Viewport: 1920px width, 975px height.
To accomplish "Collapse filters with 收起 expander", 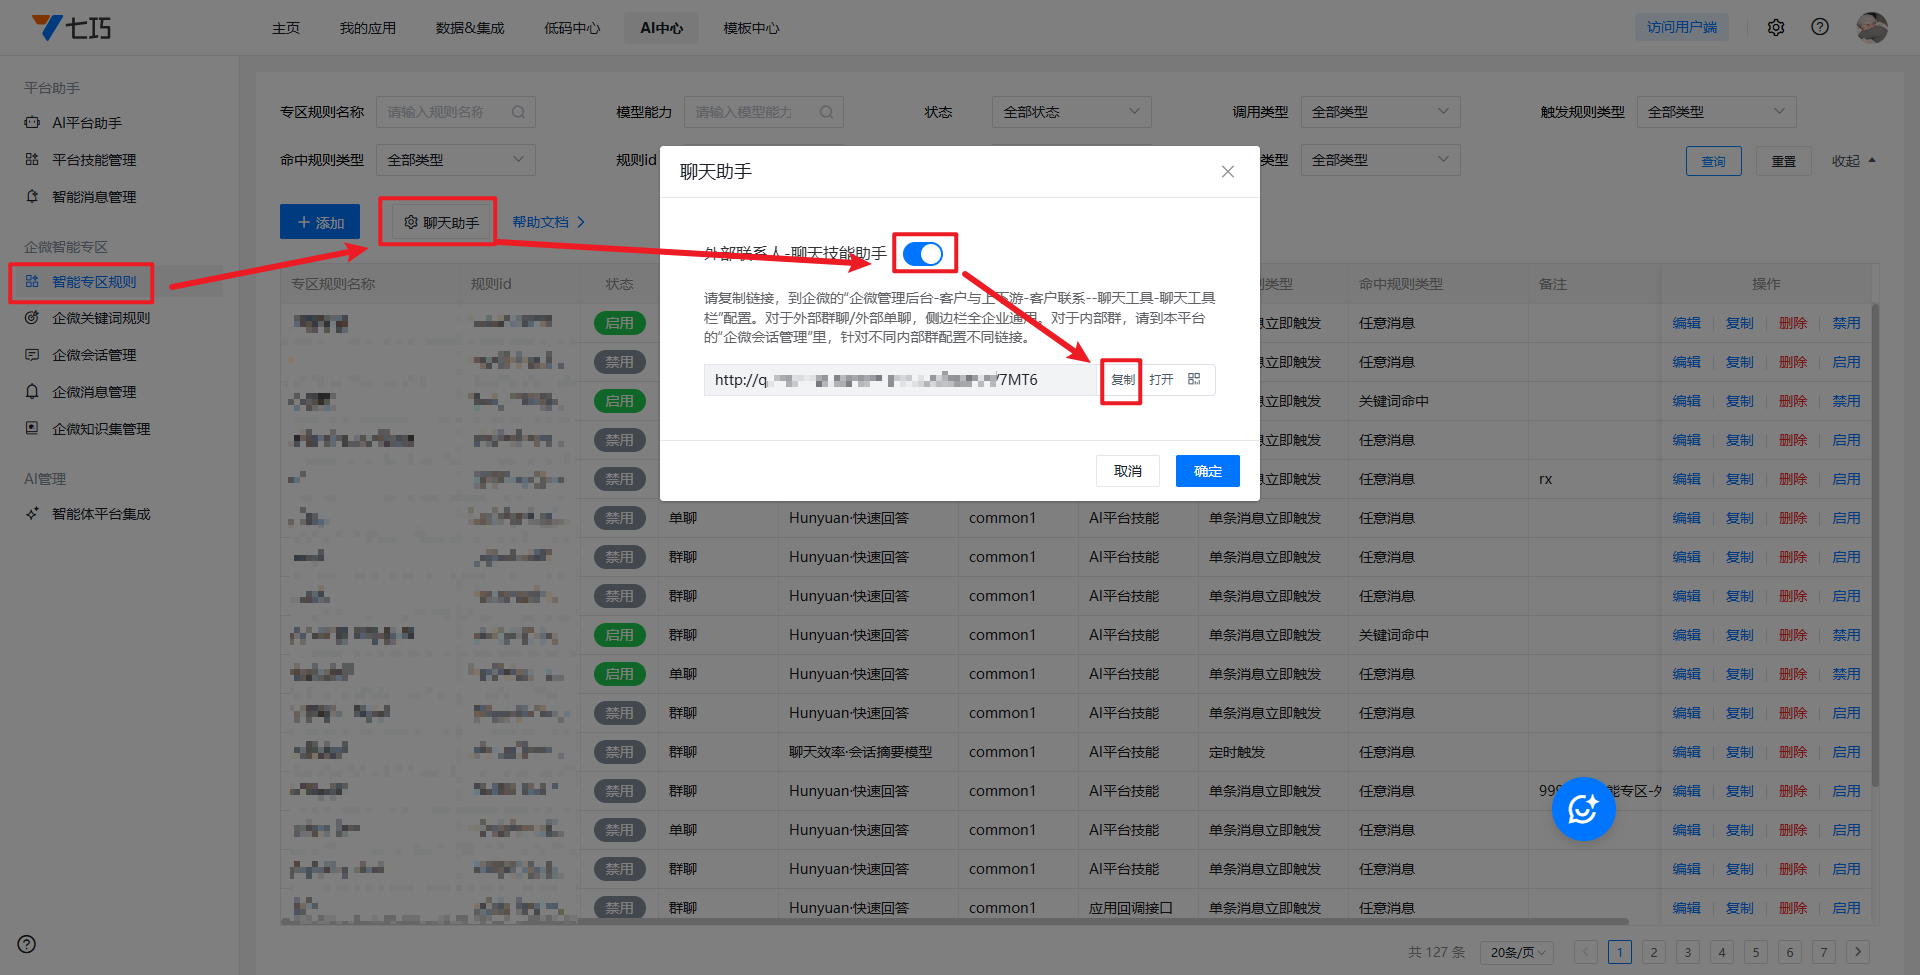I will coord(1853,161).
